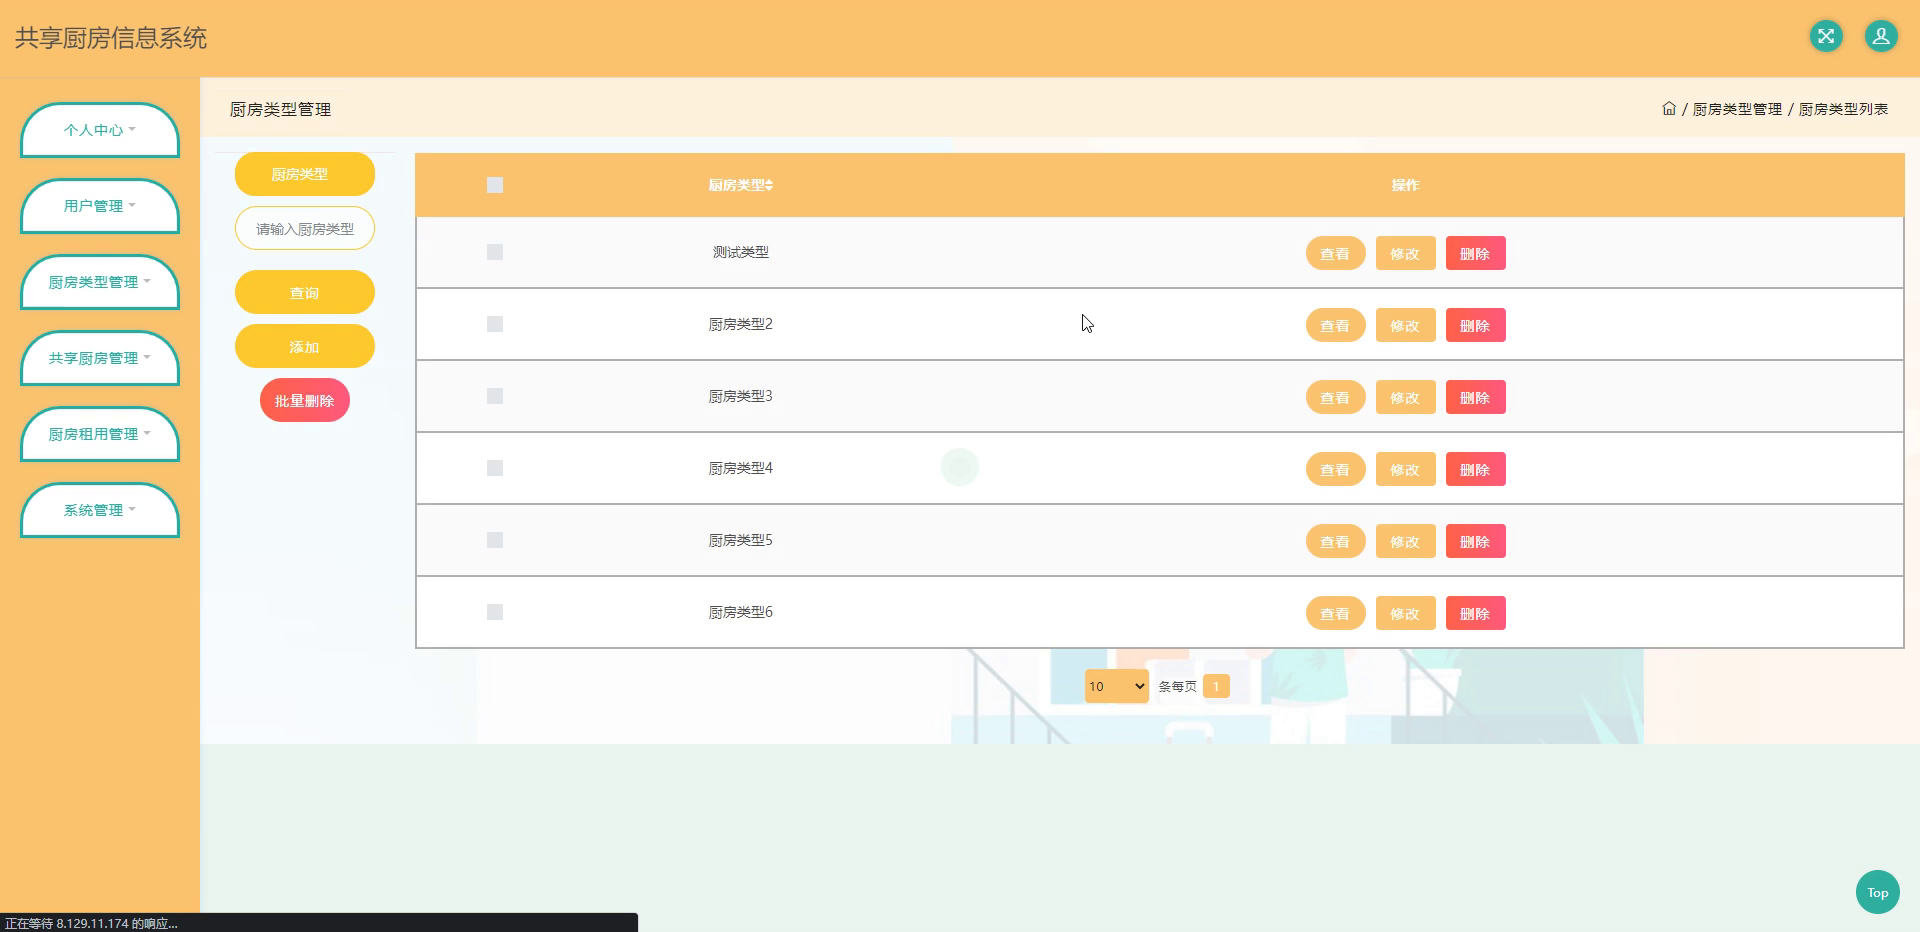Expand the 厨房租用管理 sidebar menu
This screenshot has width=1920, height=932.
(100, 434)
